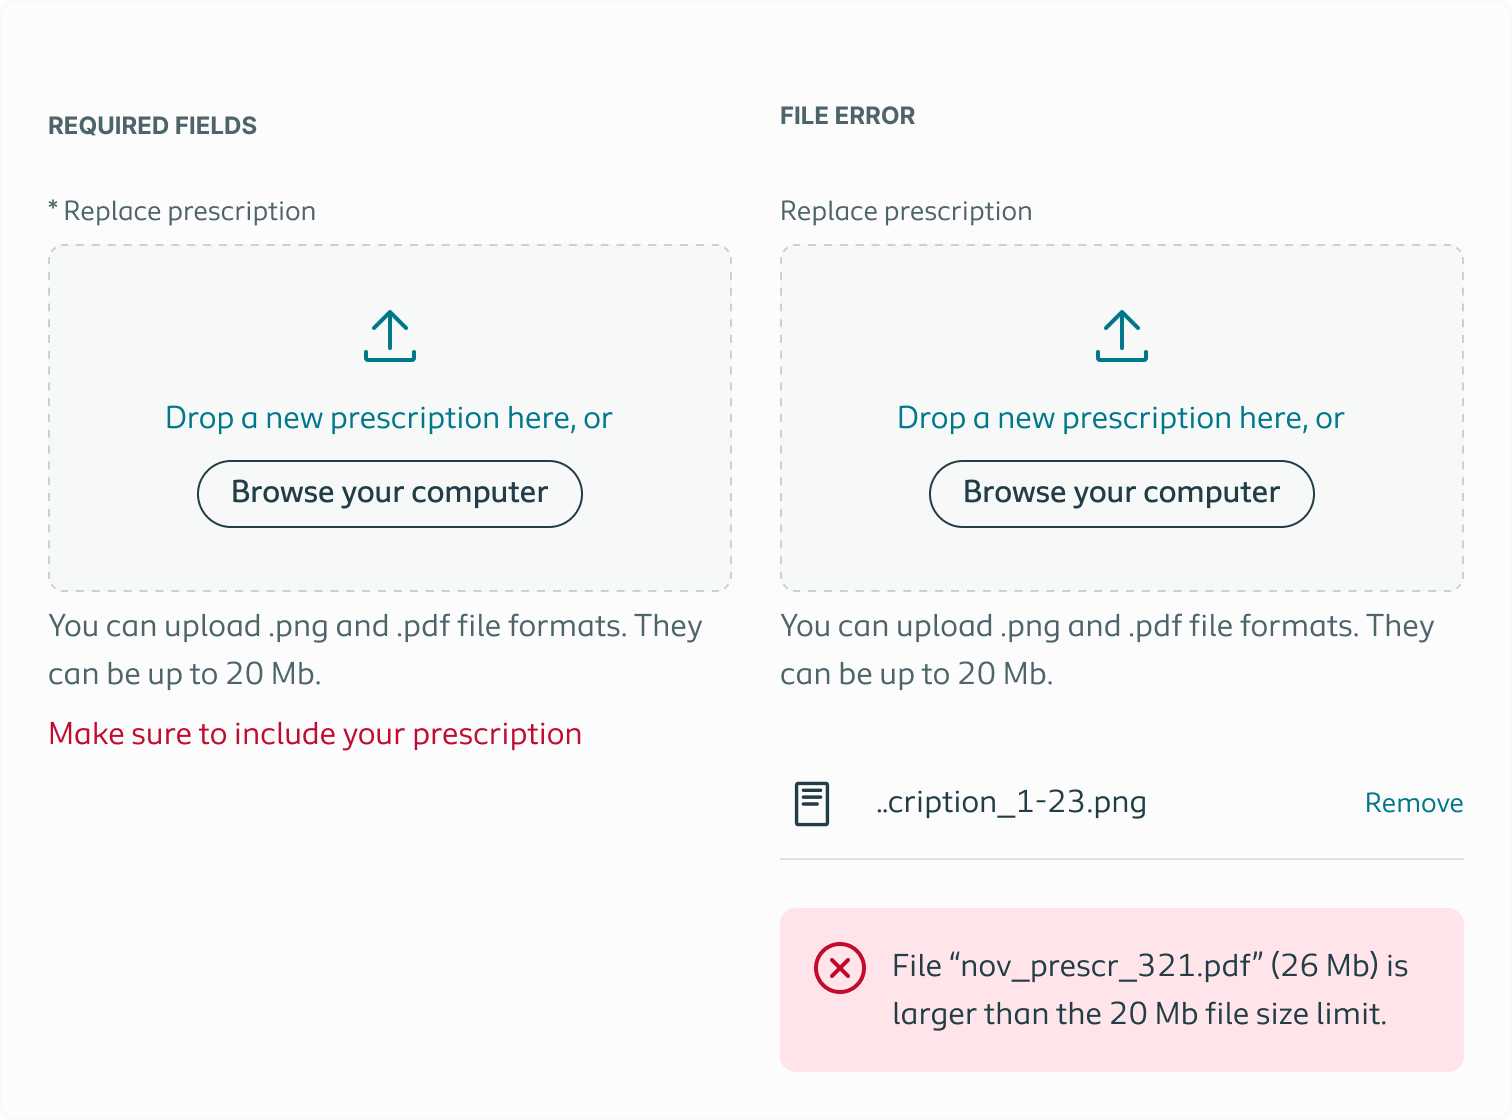The image size is (1512, 1120).
Task: Click the 'Drop a new prescription here, or' text on right
Action: click(x=1121, y=418)
